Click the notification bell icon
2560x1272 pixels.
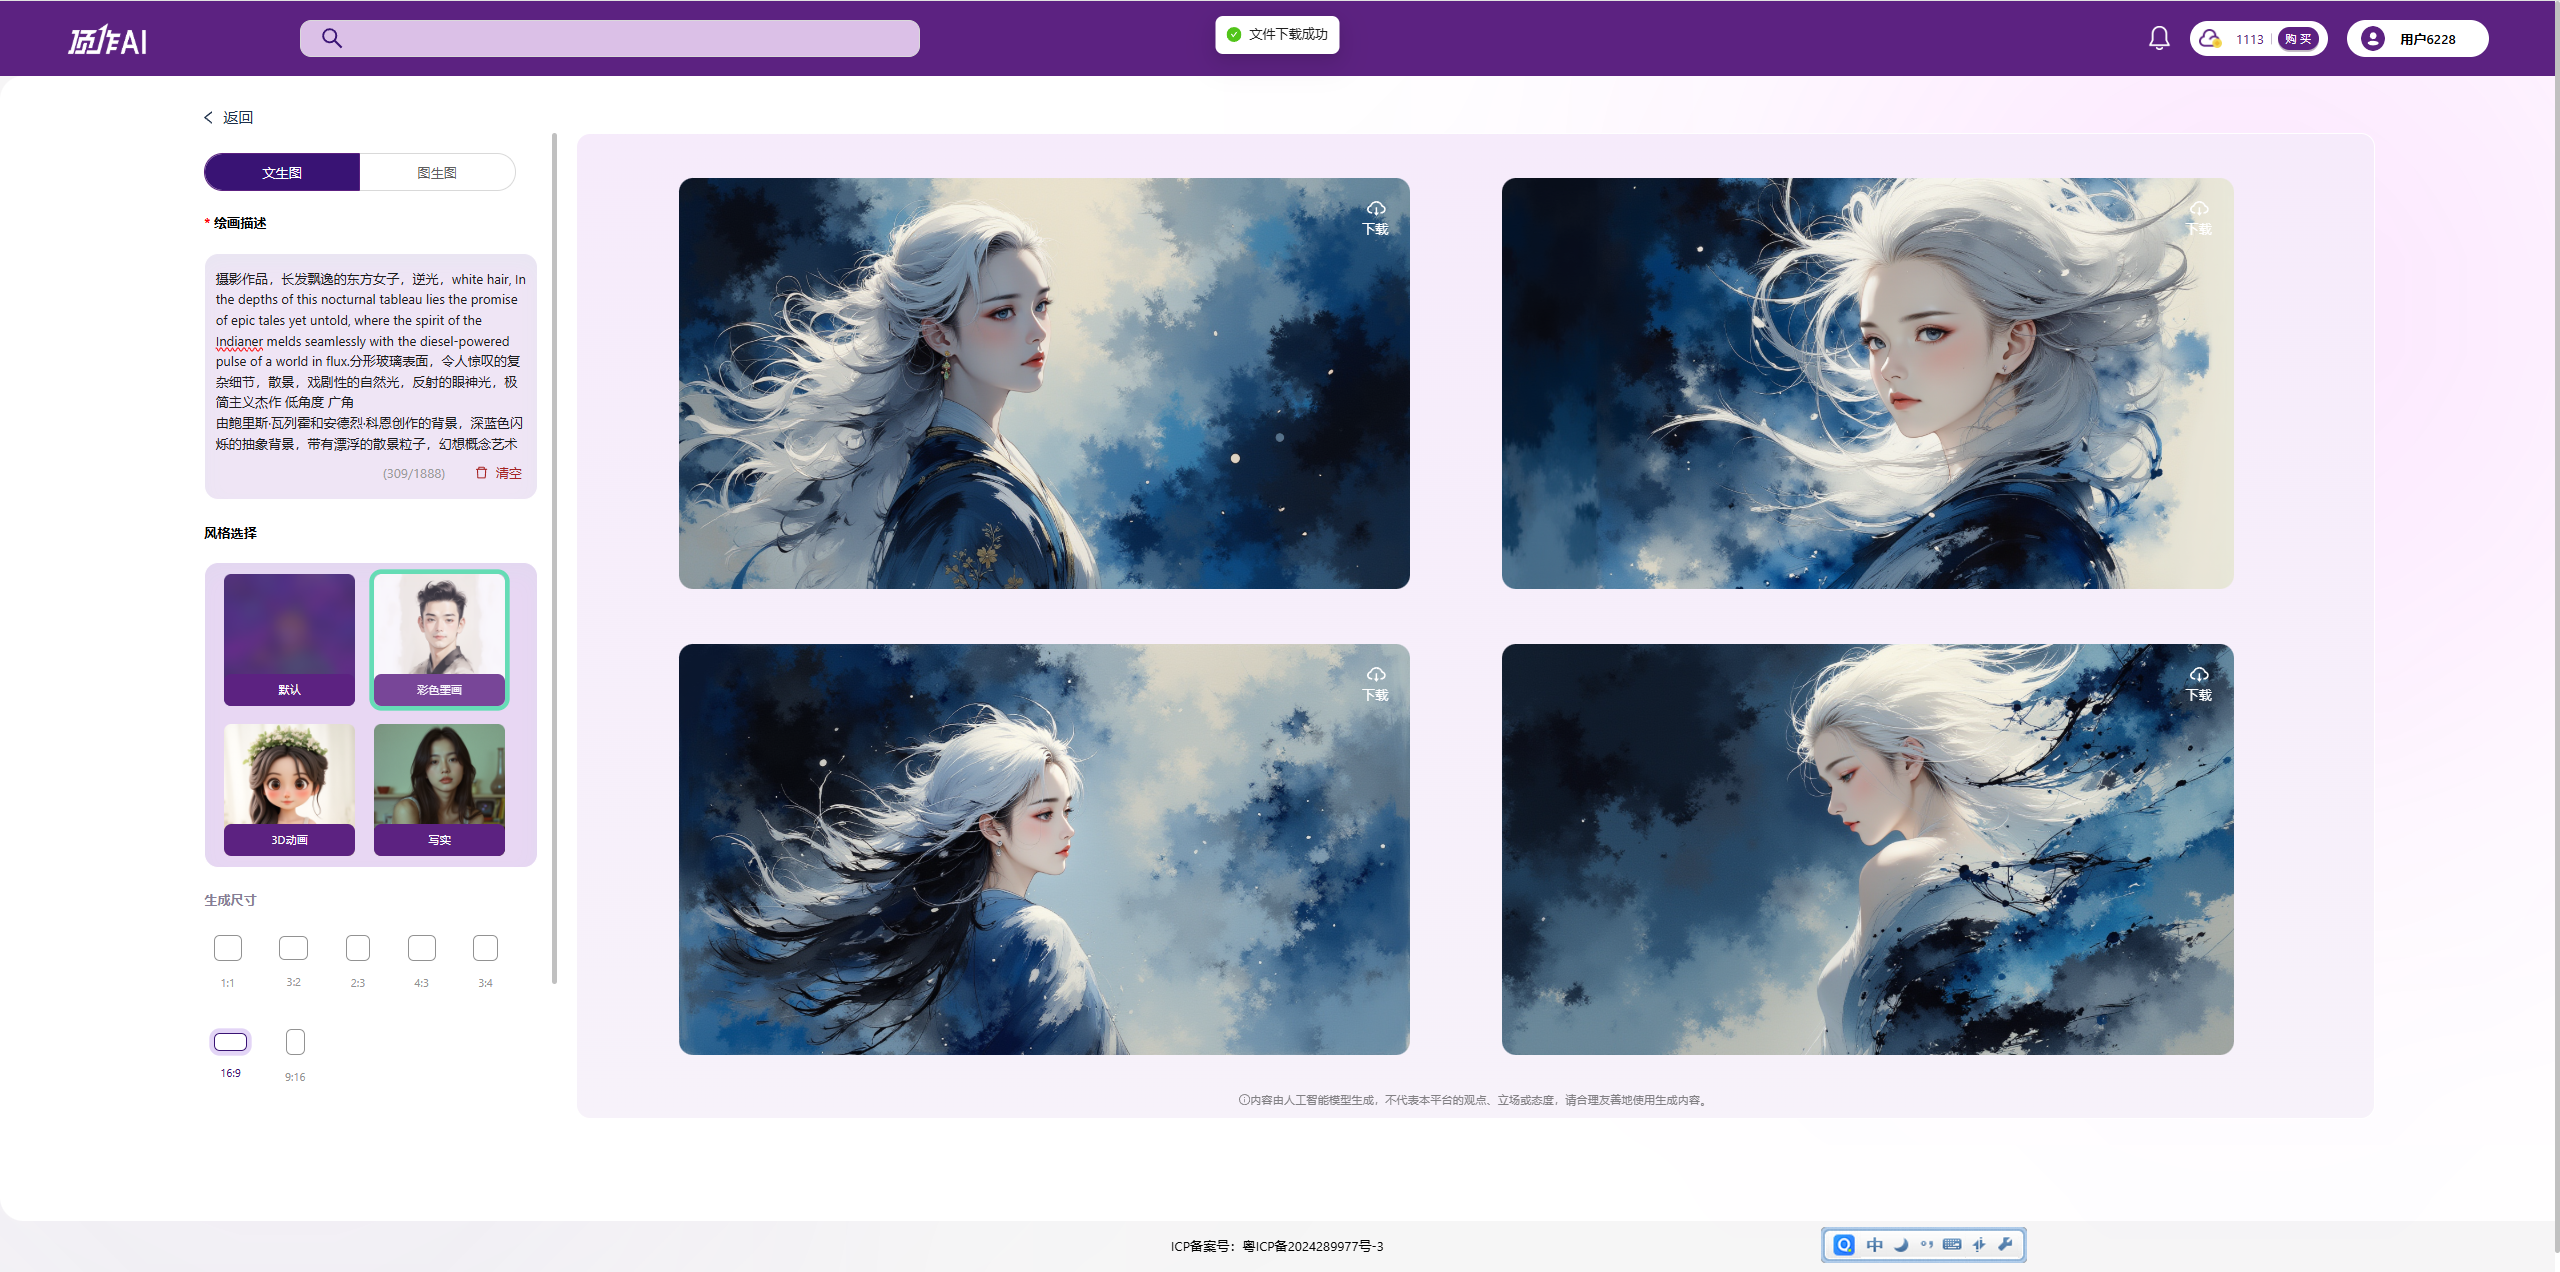coord(2159,38)
